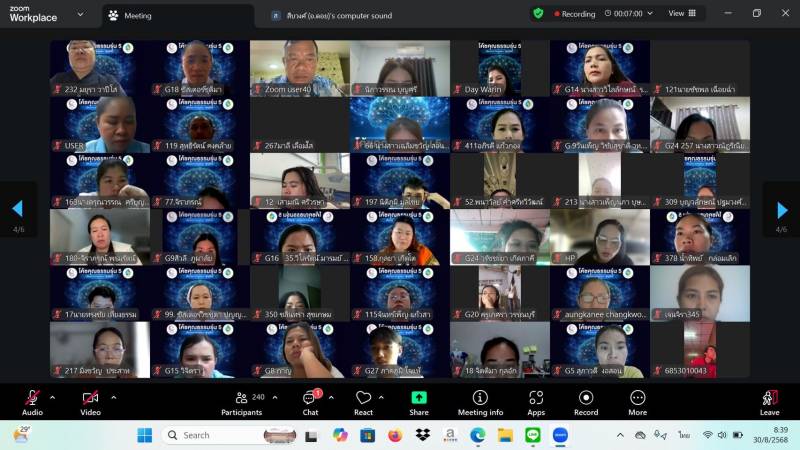This screenshot has width=800, height=450.
Task: Open the Participants panel
Action: [241, 401]
